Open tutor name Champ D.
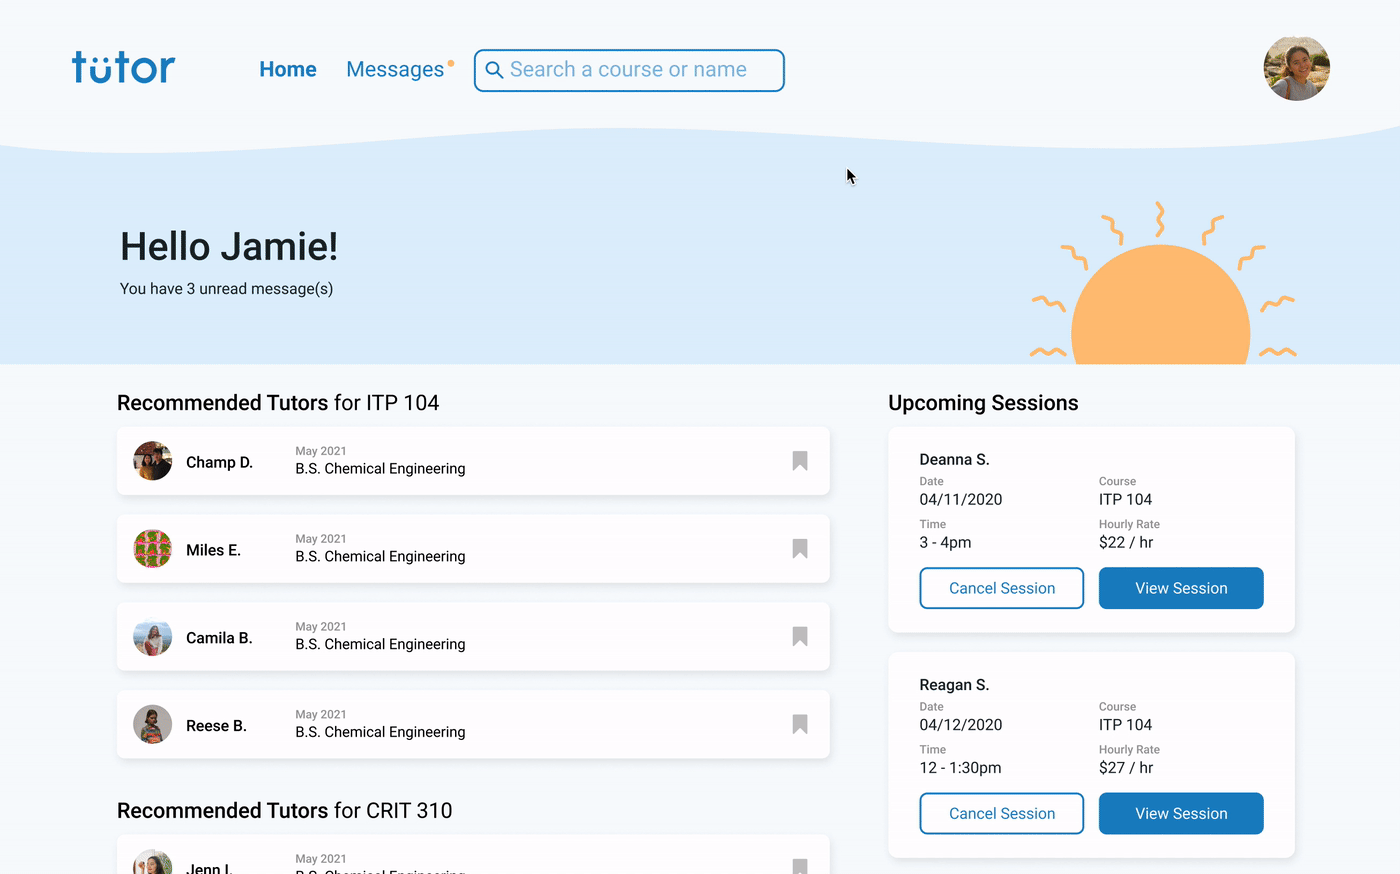Viewport: 1400px width, 874px height. 219,462
